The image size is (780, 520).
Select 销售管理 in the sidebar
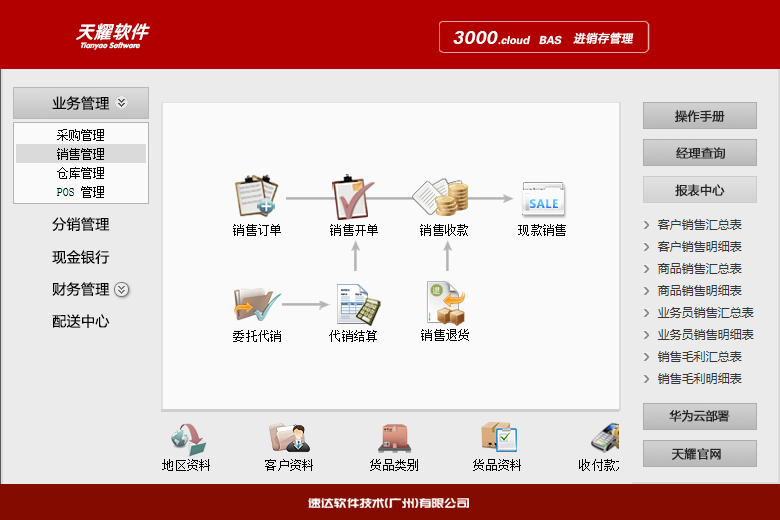(x=81, y=154)
